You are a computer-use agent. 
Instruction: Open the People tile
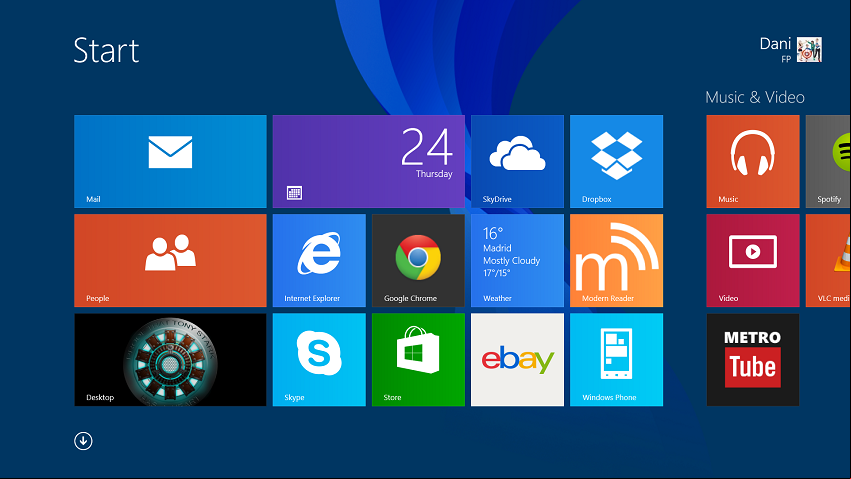tap(170, 260)
